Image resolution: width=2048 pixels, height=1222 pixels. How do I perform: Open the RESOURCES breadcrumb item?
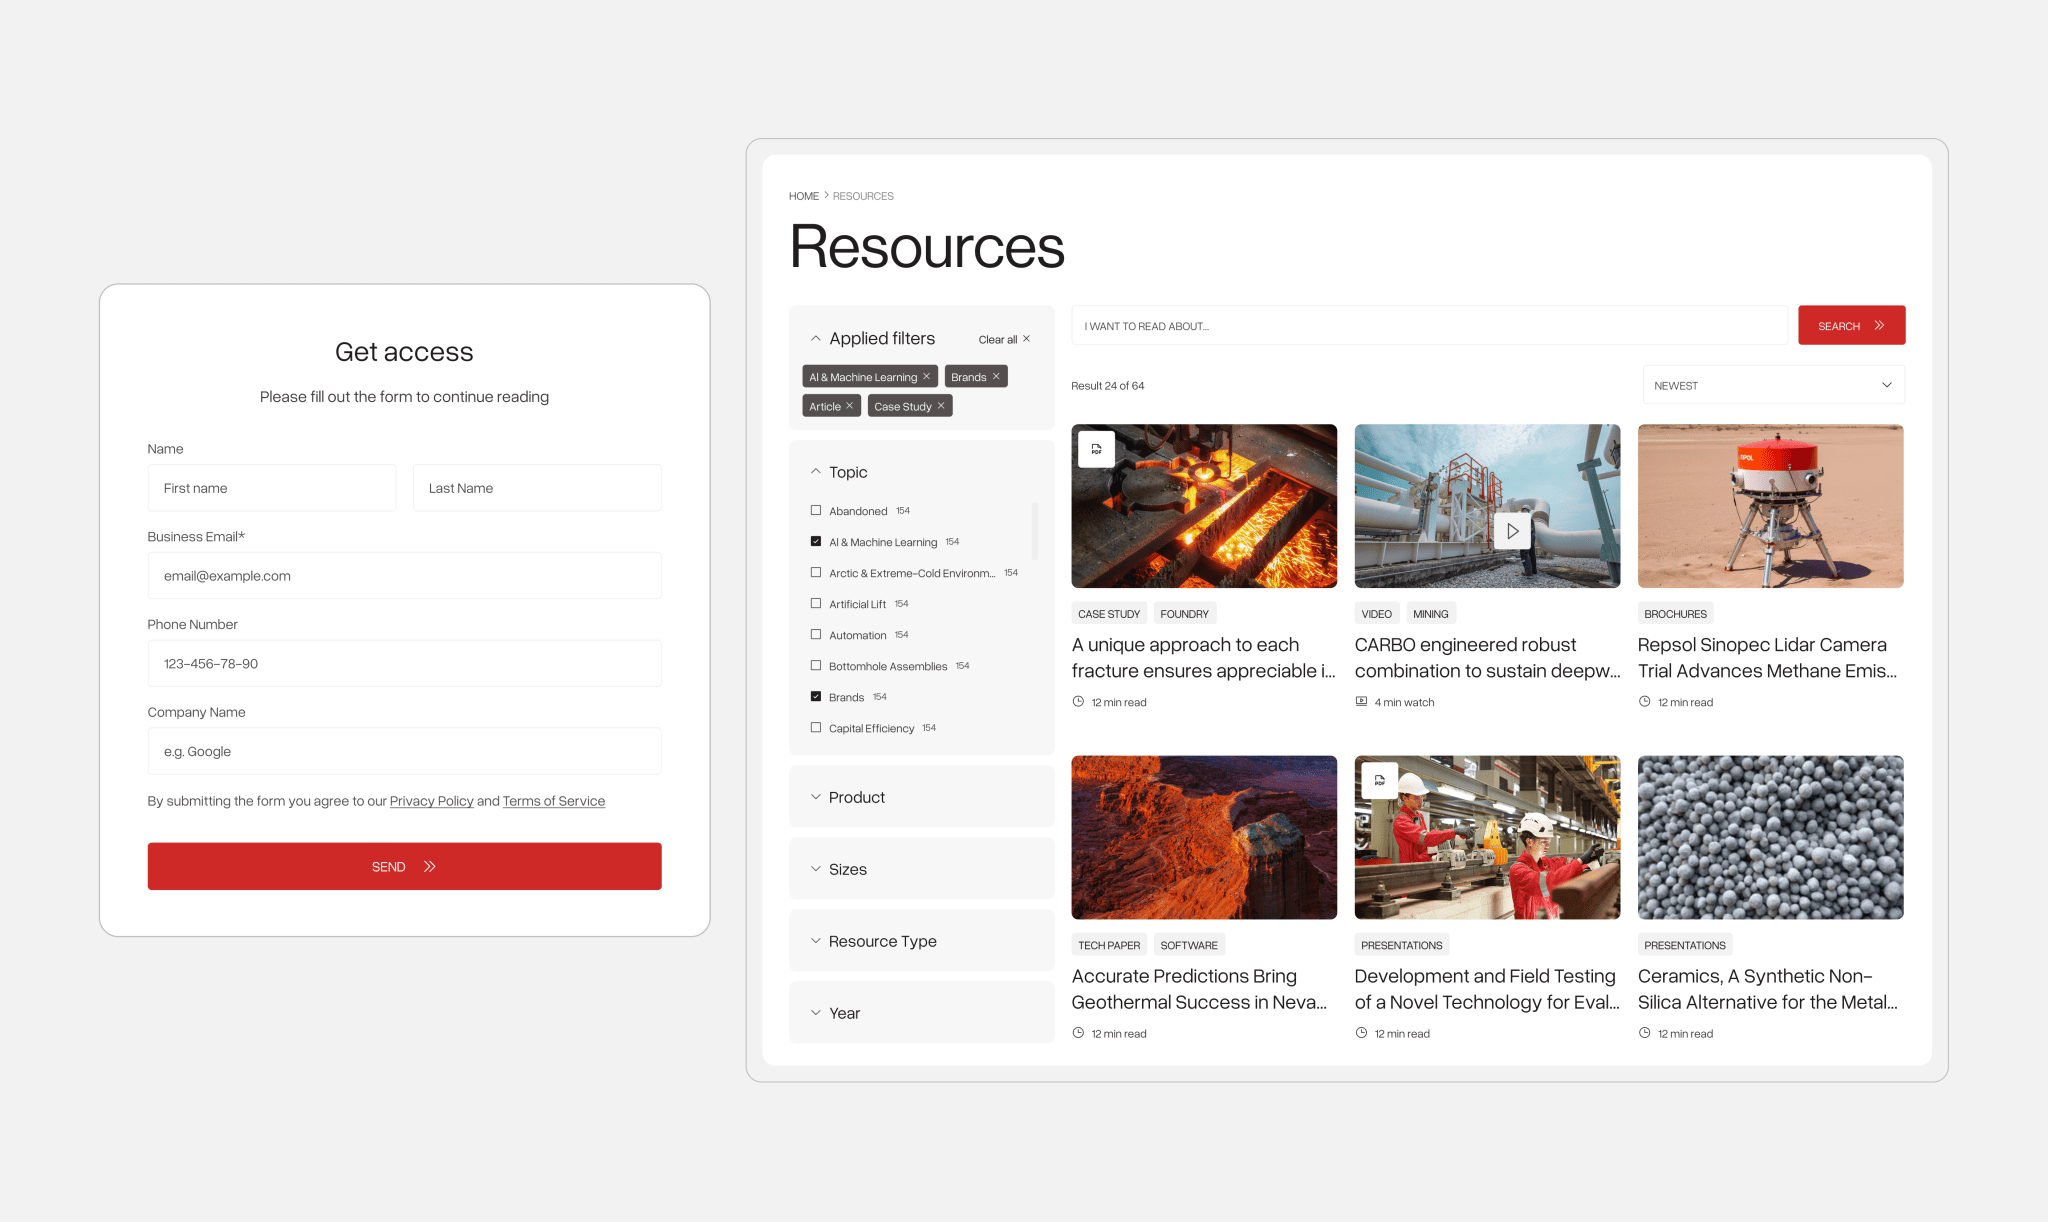point(862,195)
